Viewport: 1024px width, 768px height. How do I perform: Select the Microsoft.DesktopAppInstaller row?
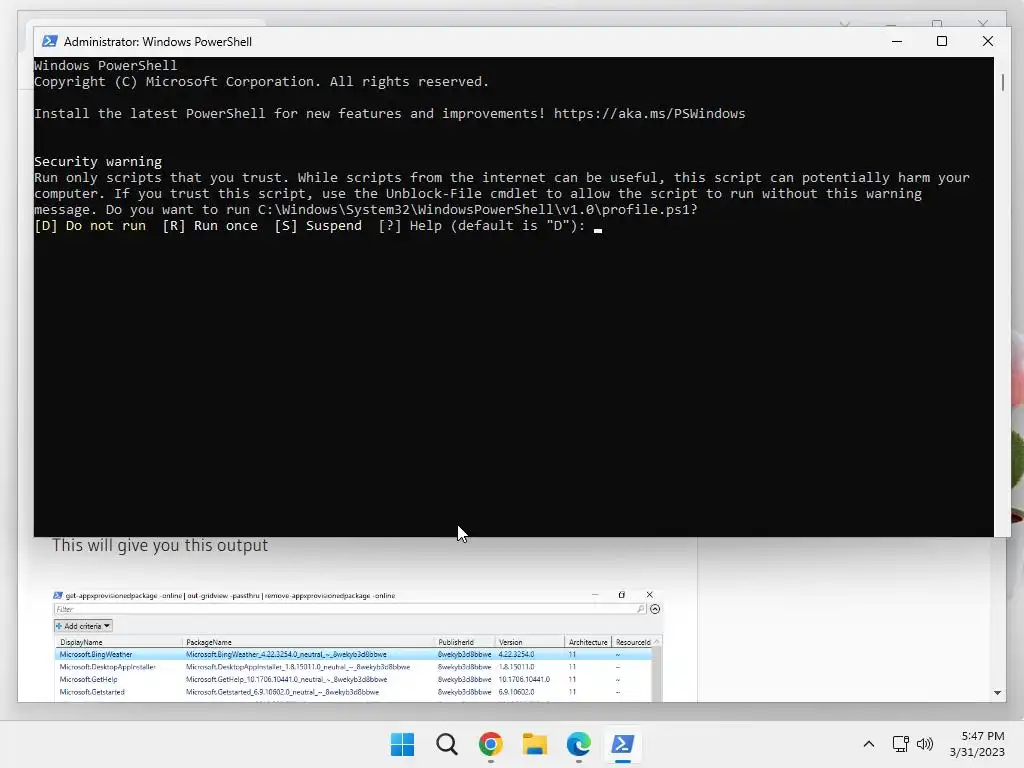353,667
